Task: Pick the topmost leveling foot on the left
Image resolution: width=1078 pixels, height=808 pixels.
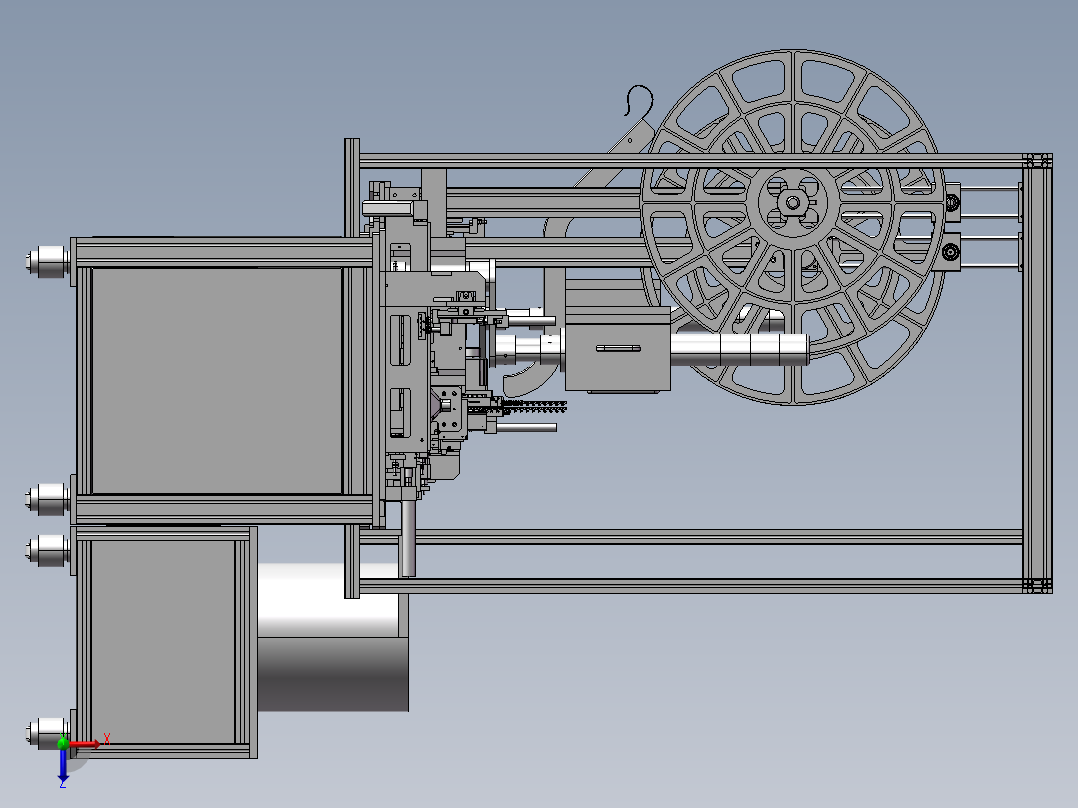Action: 48,261
